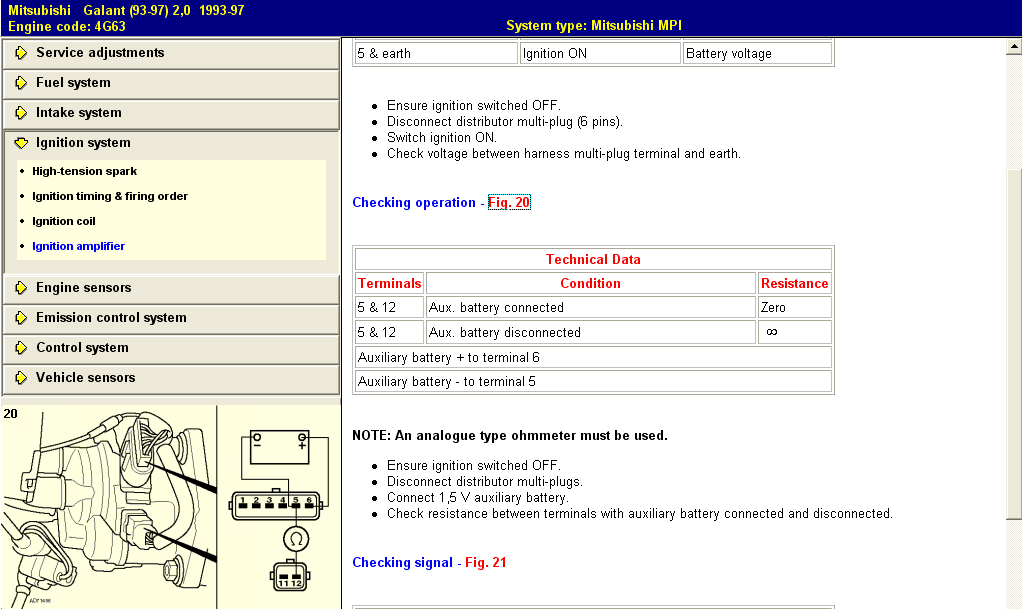The height and width of the screenshot is (609, 1022).
Task: Follow the Fig. 20 link
Action: click(x=509, y=203)
